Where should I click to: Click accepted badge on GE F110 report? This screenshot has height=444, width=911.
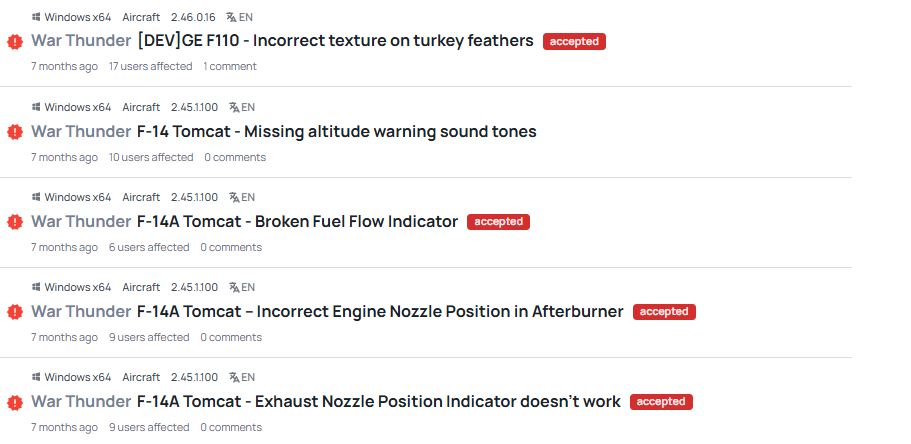click(574, 41)
